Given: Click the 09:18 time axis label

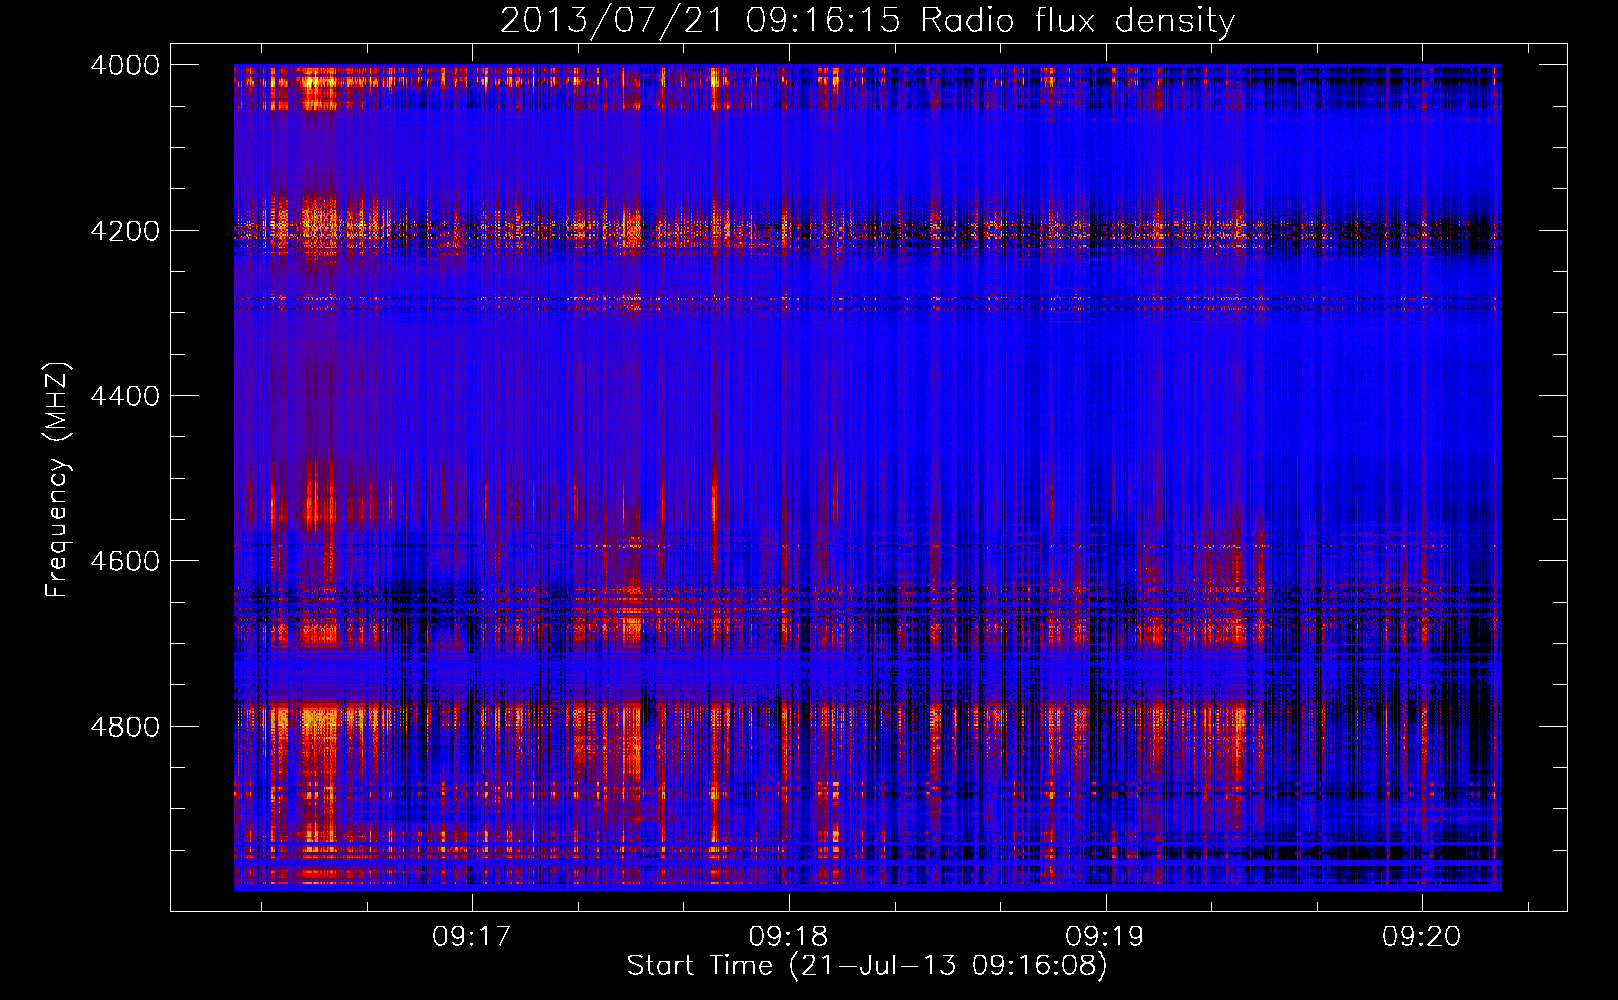Looking at the screenshot, I should (x=788, y=937).
